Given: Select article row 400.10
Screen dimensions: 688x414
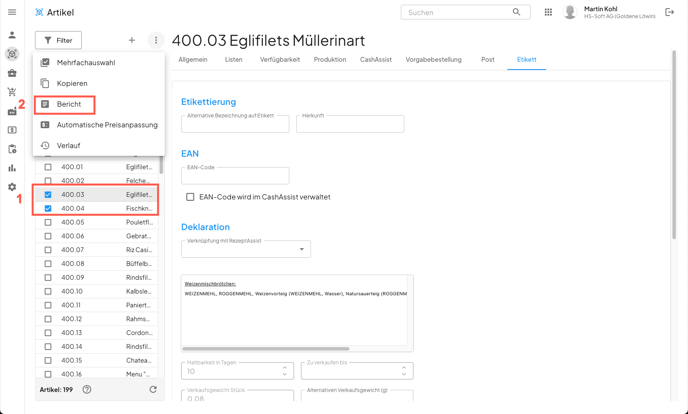Looking at the screenshot, I should [x=97, y=291].
